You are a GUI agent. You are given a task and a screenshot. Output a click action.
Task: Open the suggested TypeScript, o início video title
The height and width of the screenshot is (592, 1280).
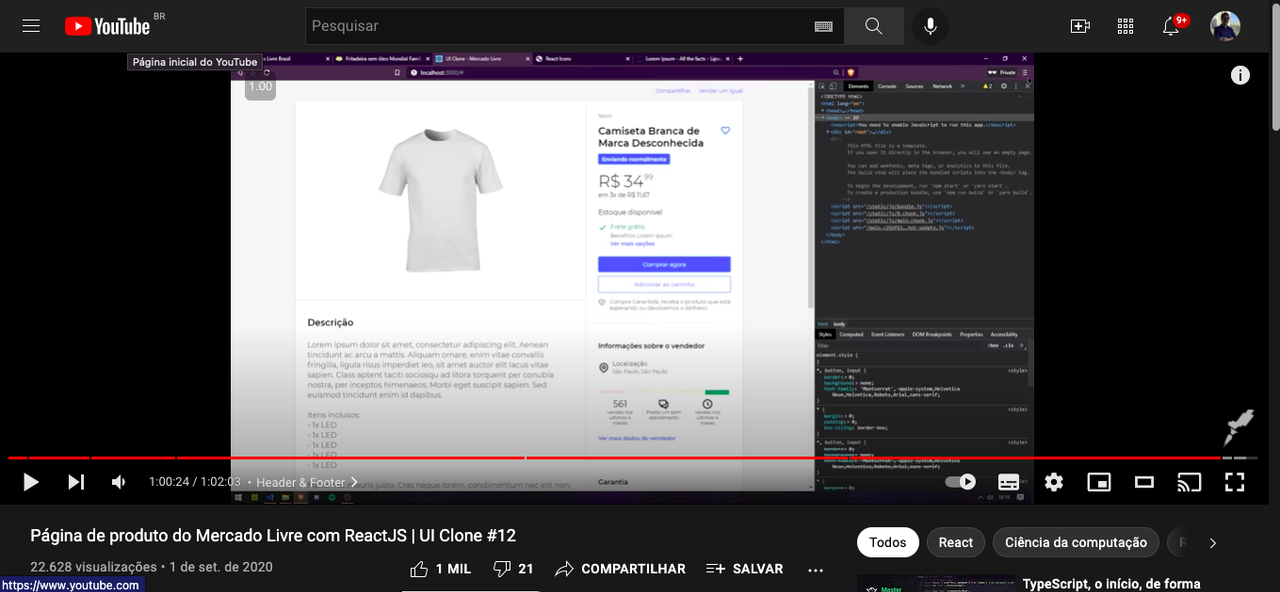coord(1111,584)
